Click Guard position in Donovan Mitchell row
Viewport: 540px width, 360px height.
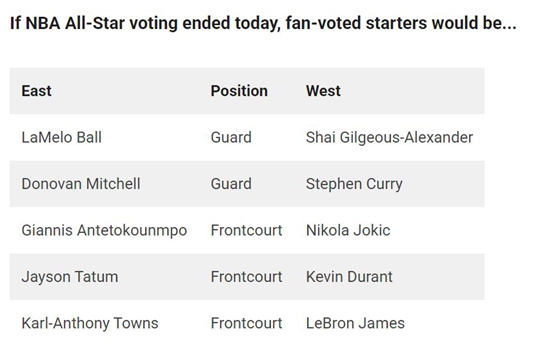tap(231, 184)
